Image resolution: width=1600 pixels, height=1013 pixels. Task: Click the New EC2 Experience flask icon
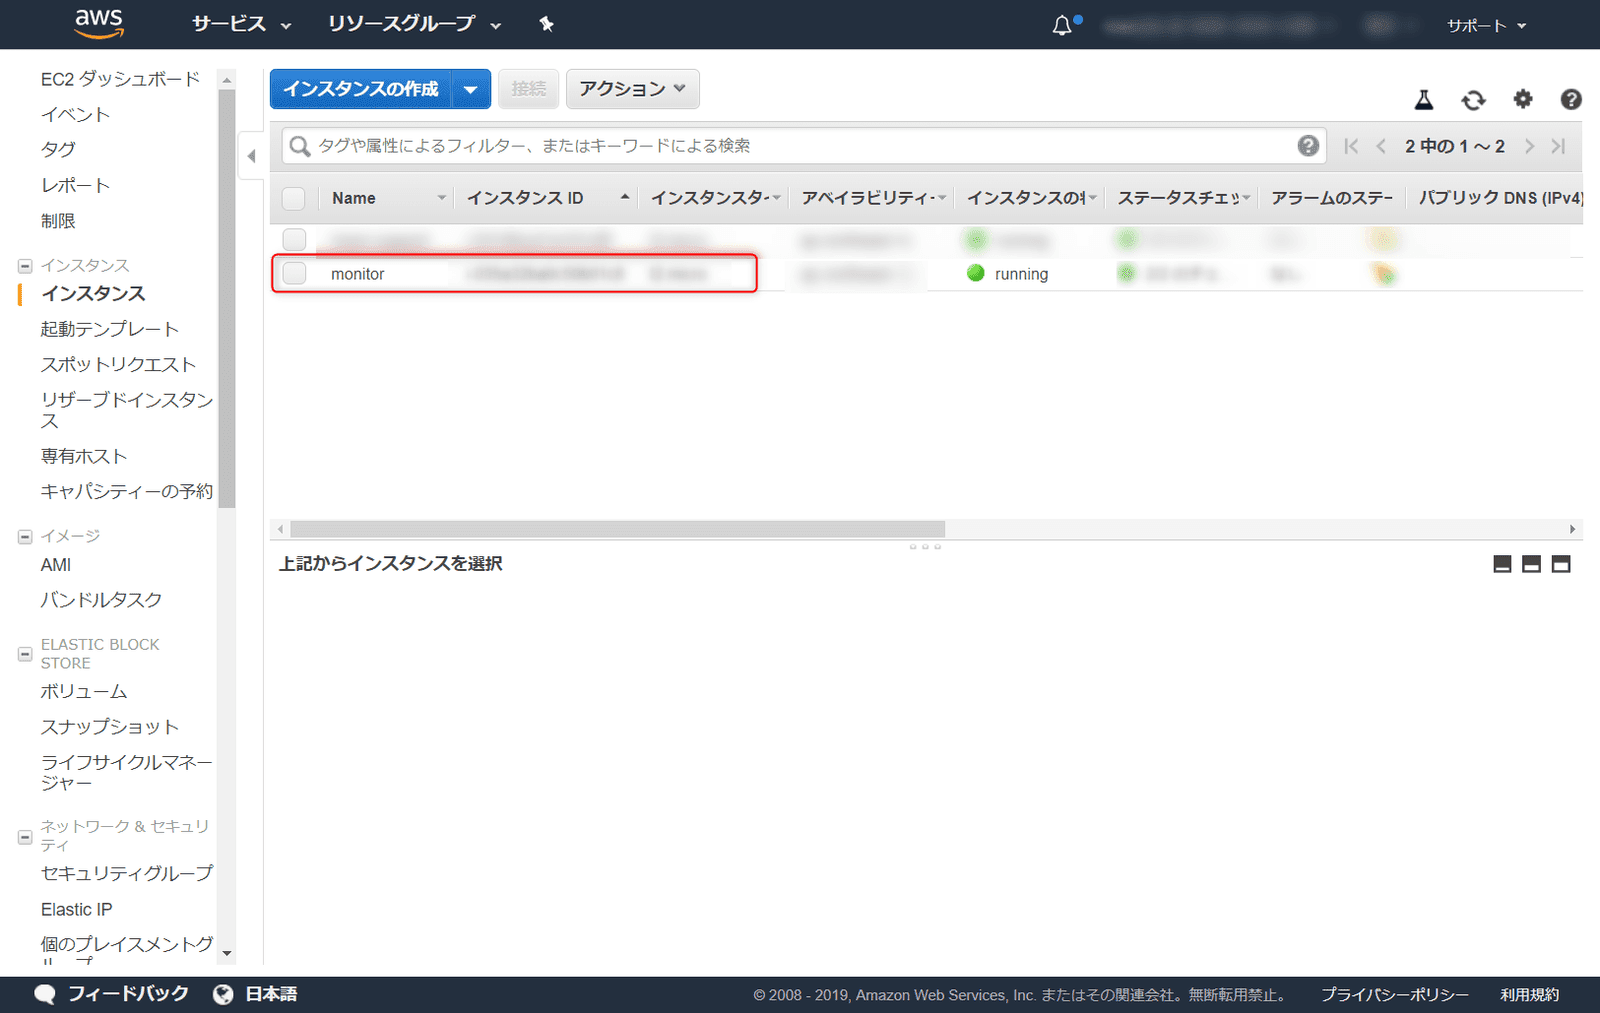(1424, 99)
